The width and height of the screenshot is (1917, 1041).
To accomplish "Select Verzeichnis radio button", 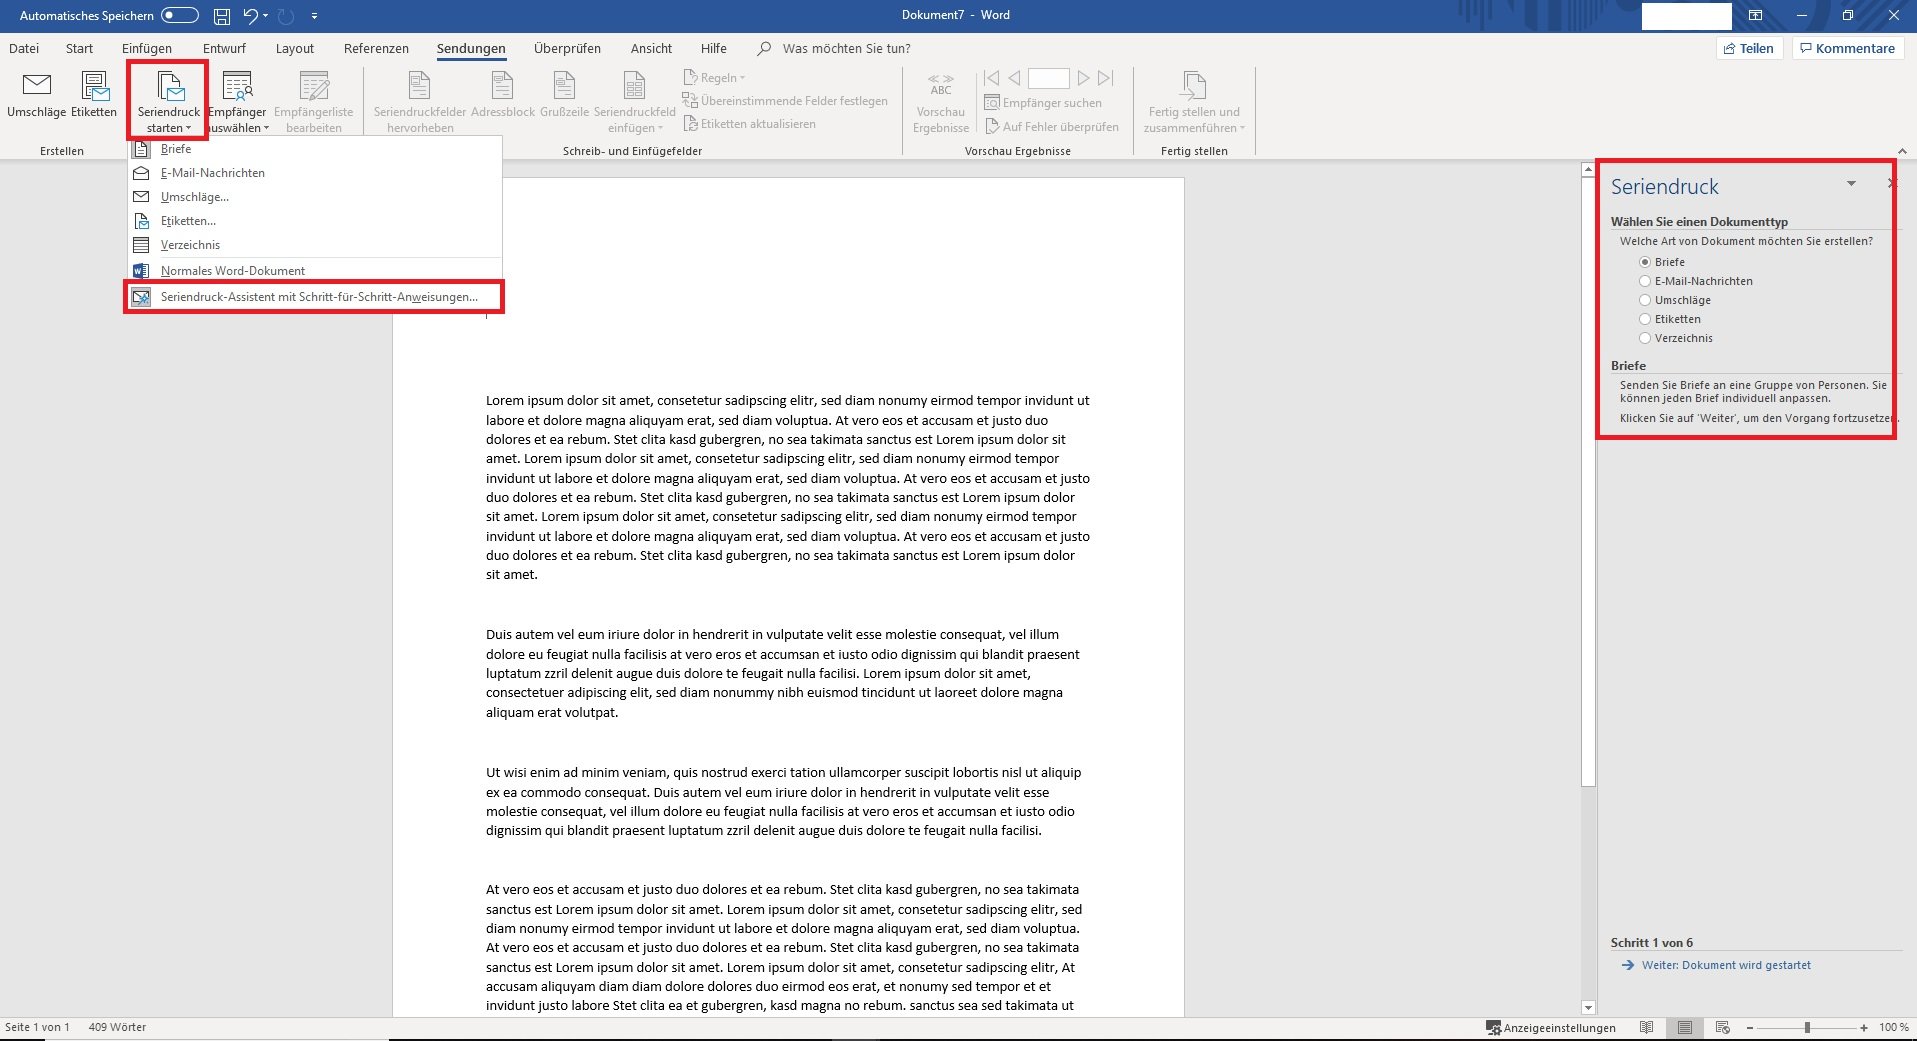I will click(1645, 338).
